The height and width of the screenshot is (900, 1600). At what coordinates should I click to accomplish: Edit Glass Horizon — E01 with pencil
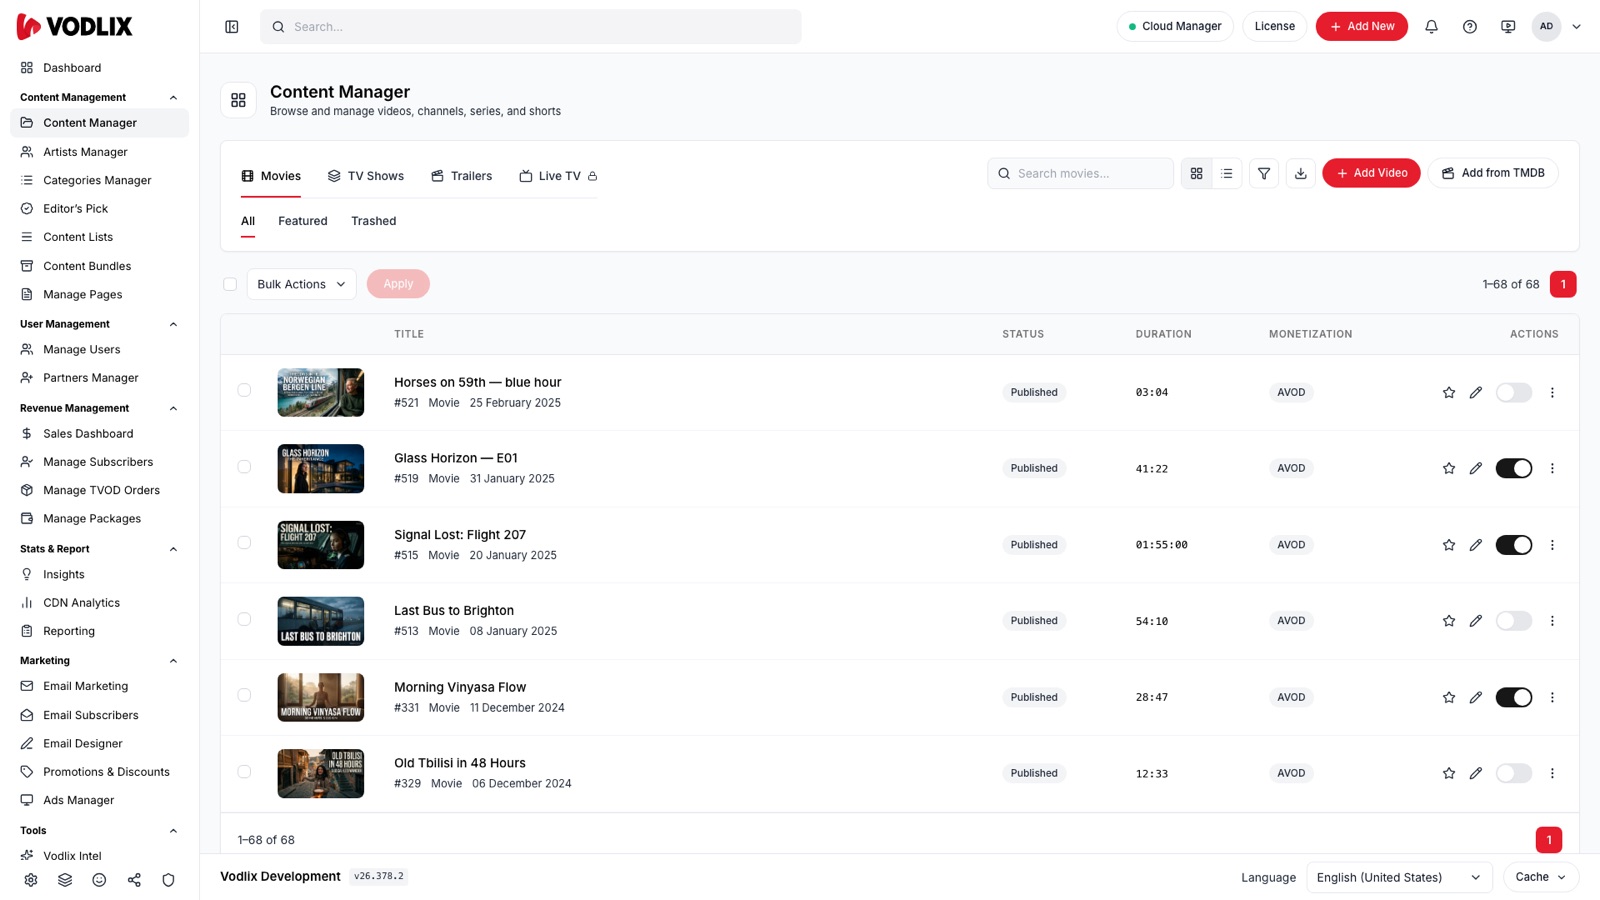pyautogui.click(x=1475, y=468)
